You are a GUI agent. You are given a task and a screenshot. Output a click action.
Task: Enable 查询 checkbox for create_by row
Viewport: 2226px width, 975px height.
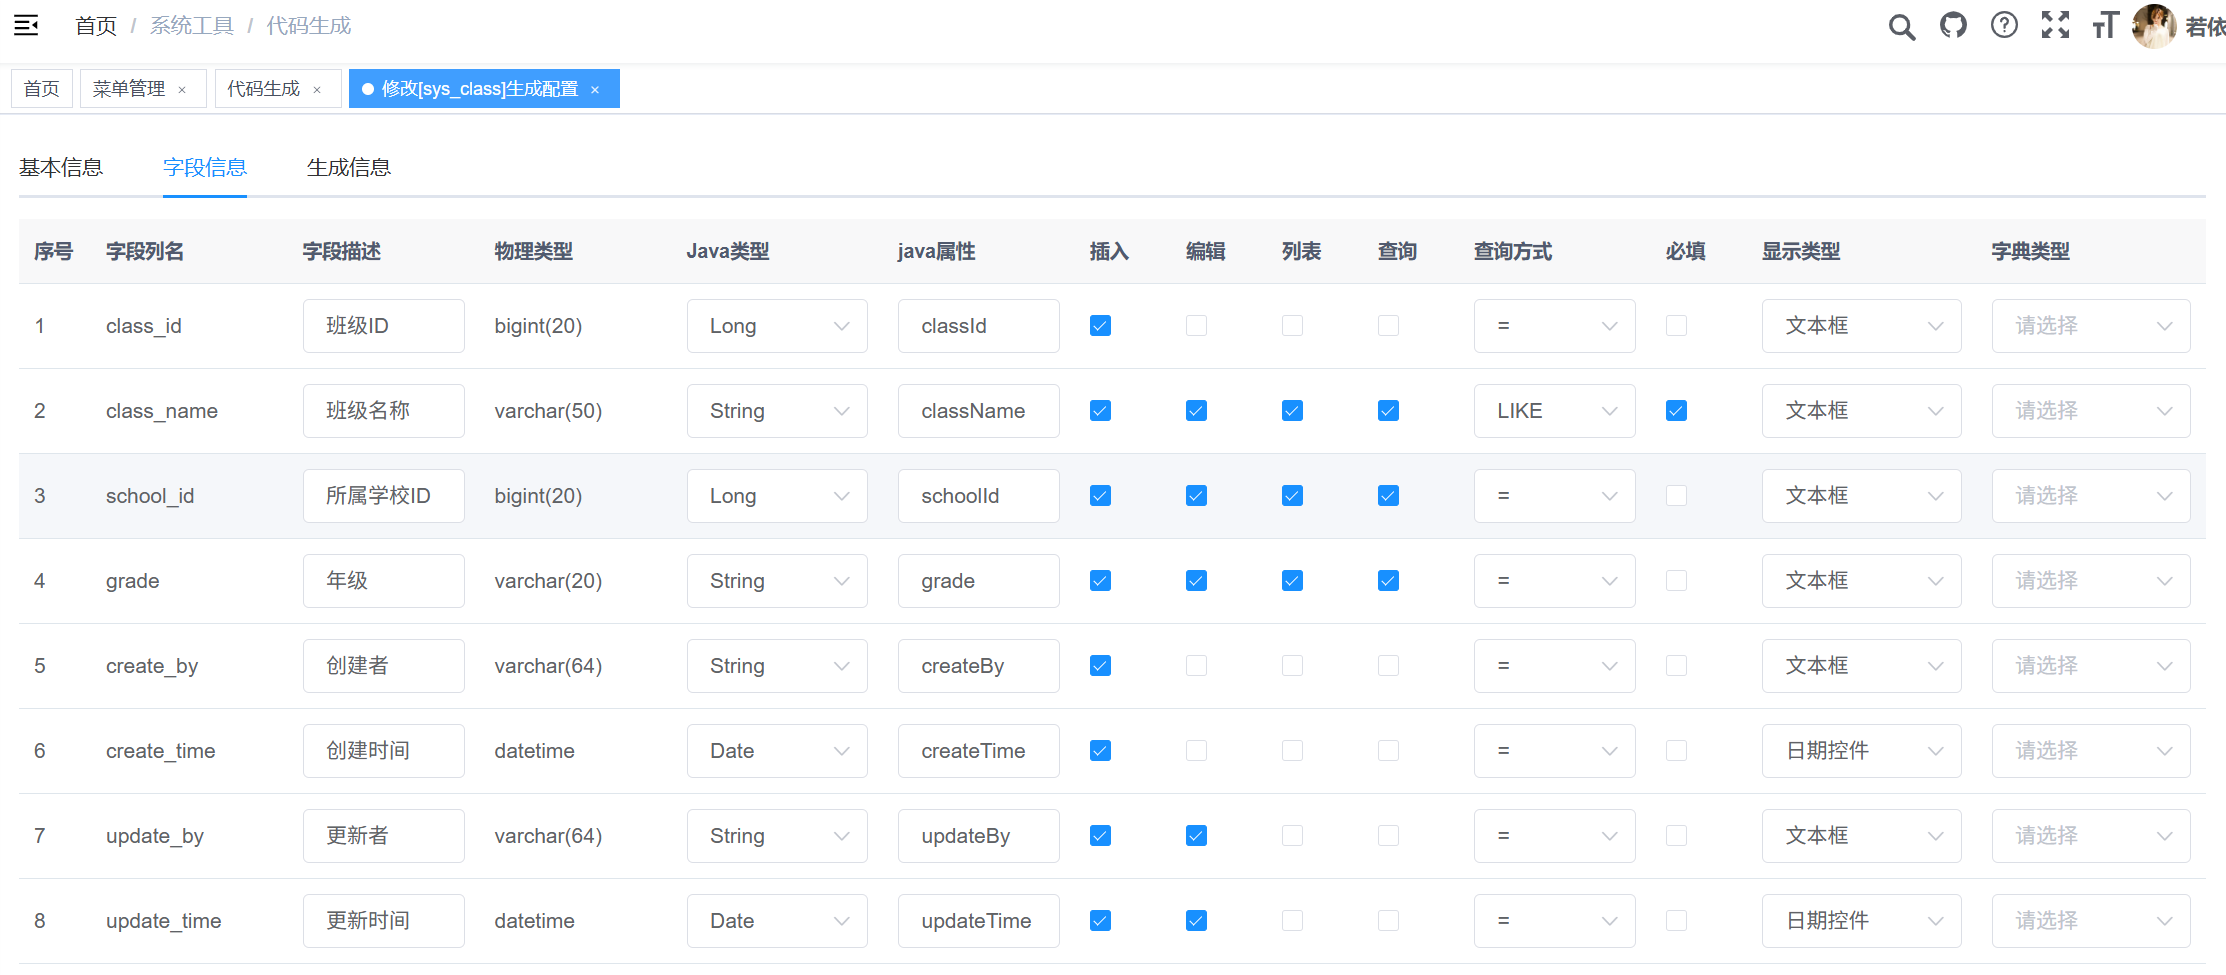[1388, 665]
